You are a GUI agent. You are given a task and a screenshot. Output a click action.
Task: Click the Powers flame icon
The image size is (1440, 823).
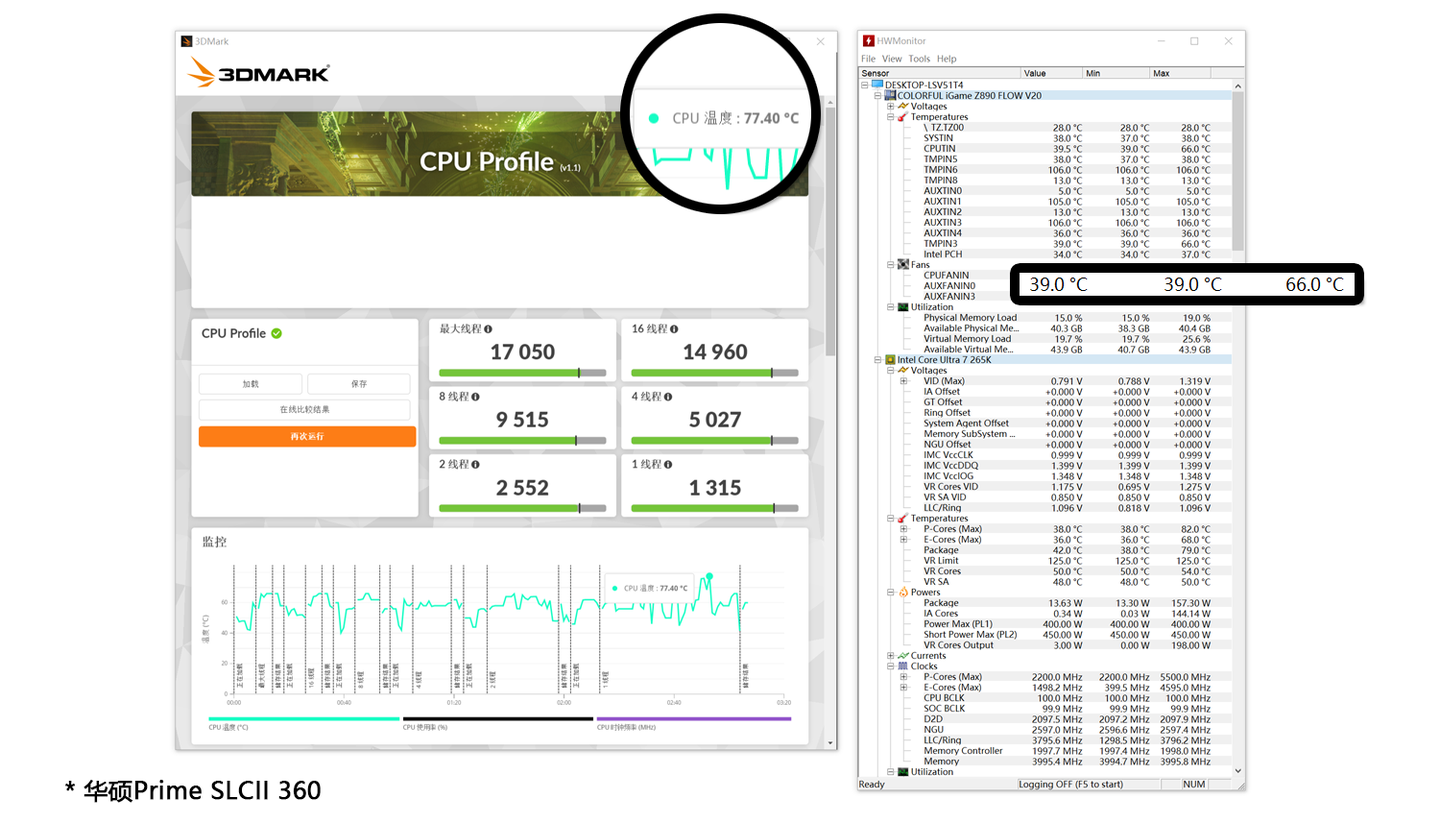tap(903, 592)
